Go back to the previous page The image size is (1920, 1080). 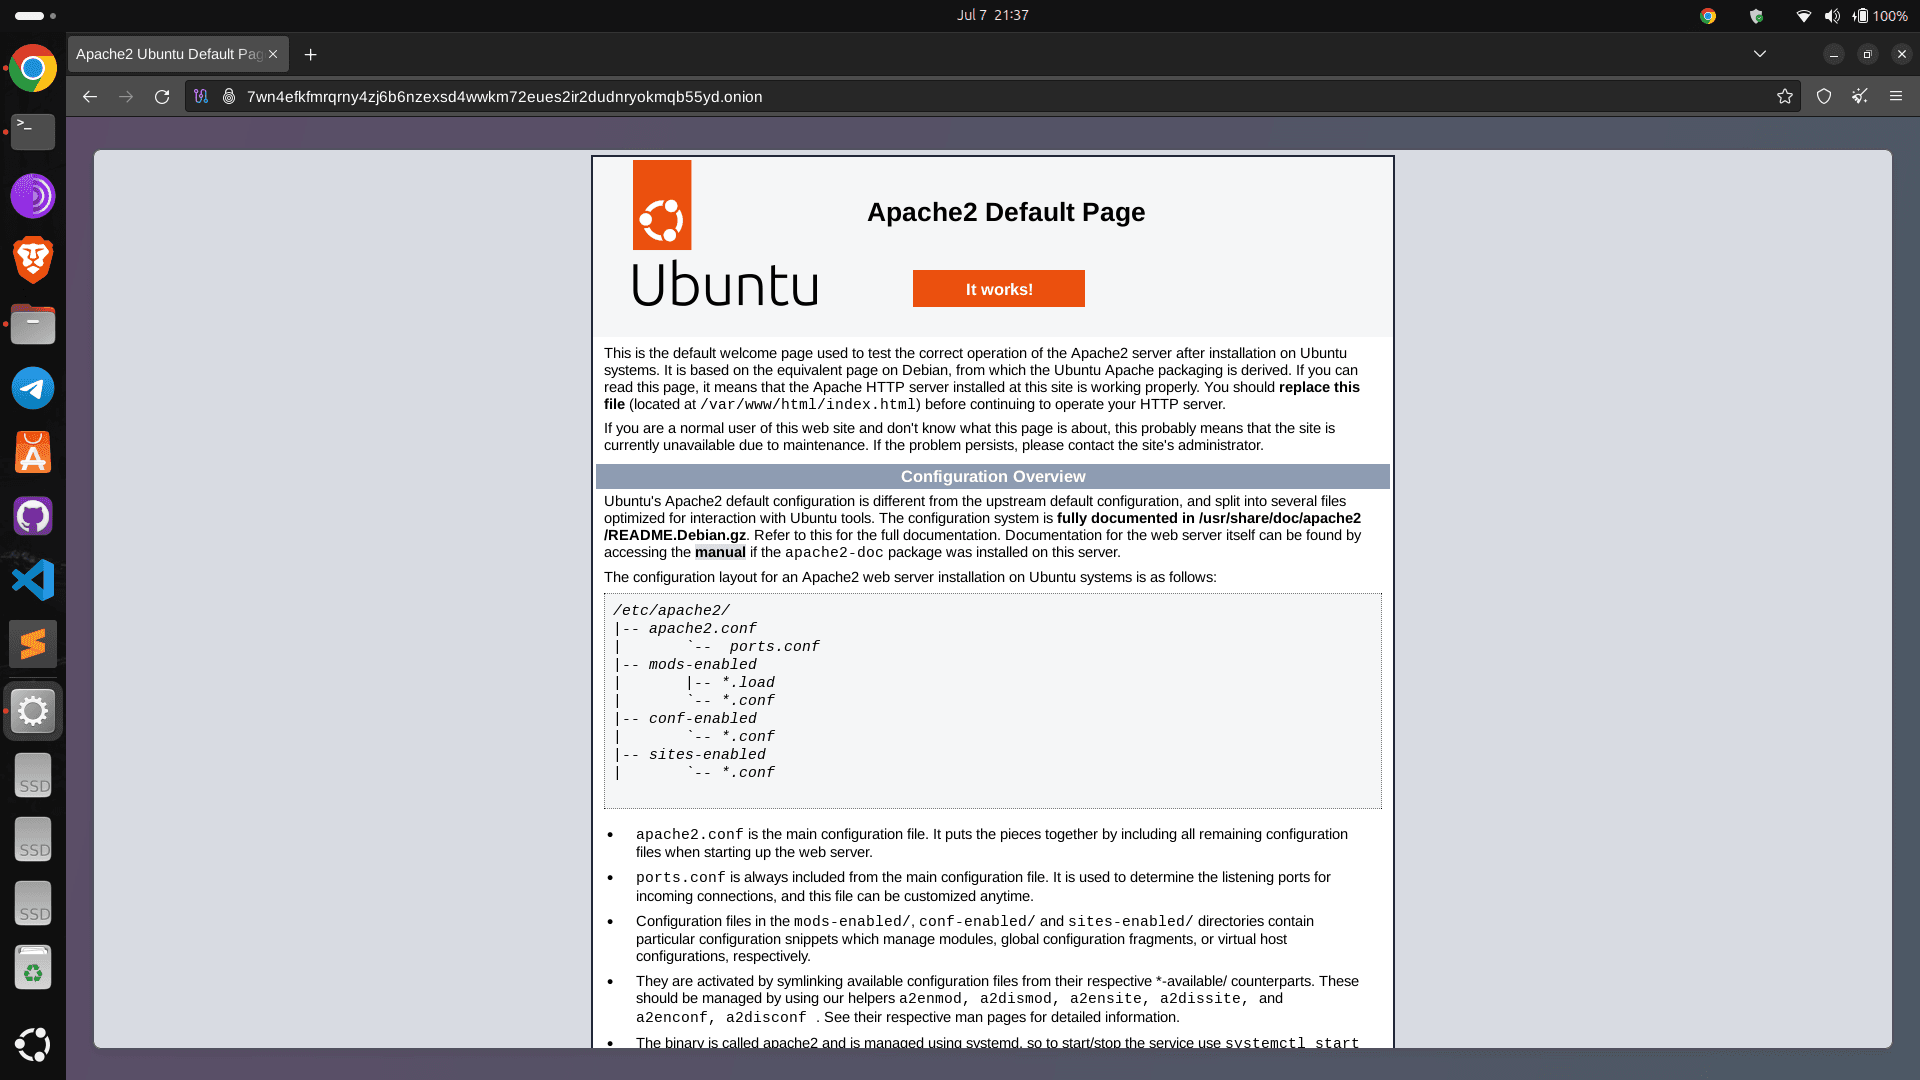click(90, 97)
